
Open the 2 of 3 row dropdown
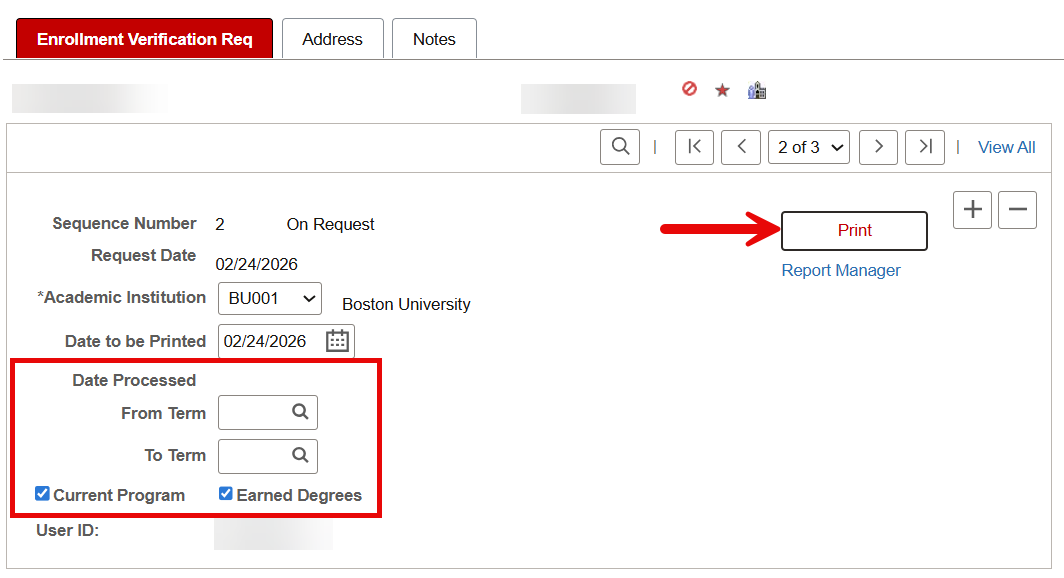[809, 147]
